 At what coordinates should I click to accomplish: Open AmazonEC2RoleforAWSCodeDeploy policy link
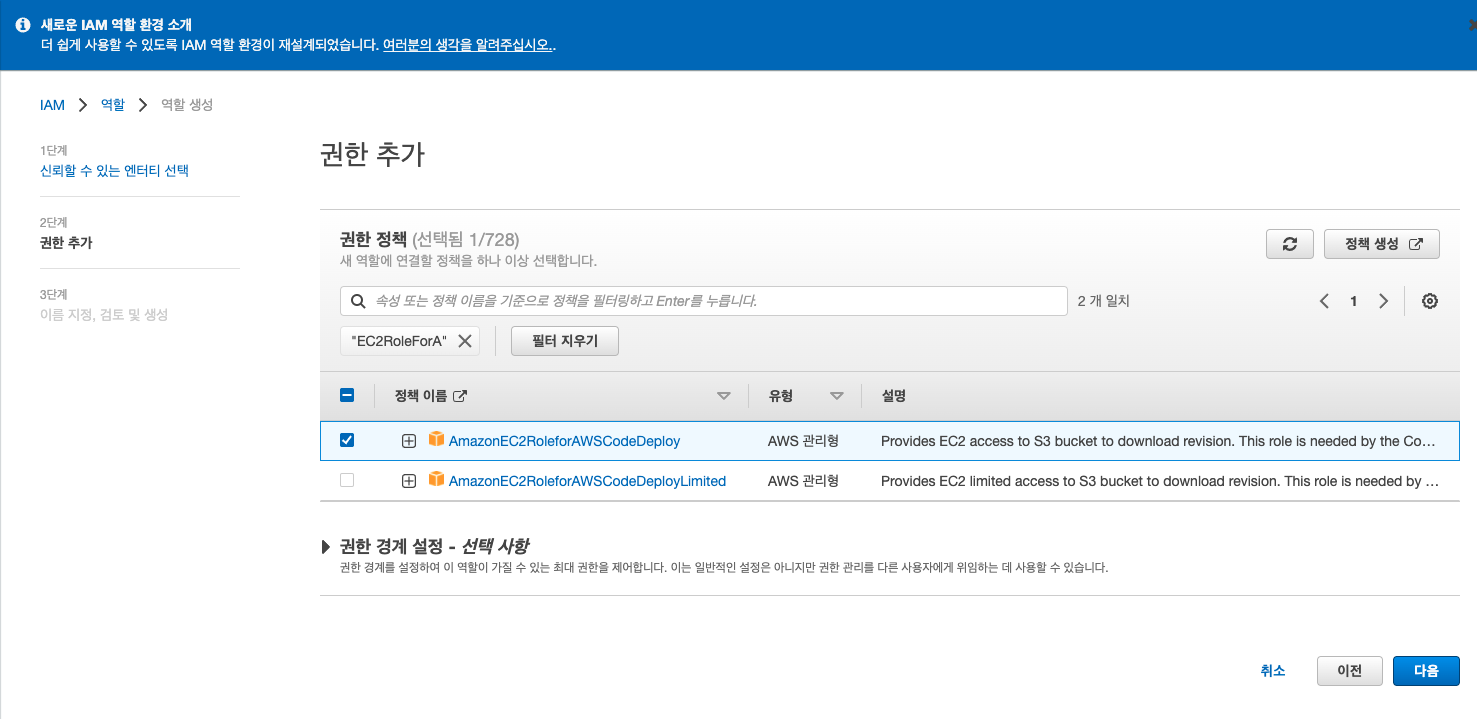[x=564, y=441]
